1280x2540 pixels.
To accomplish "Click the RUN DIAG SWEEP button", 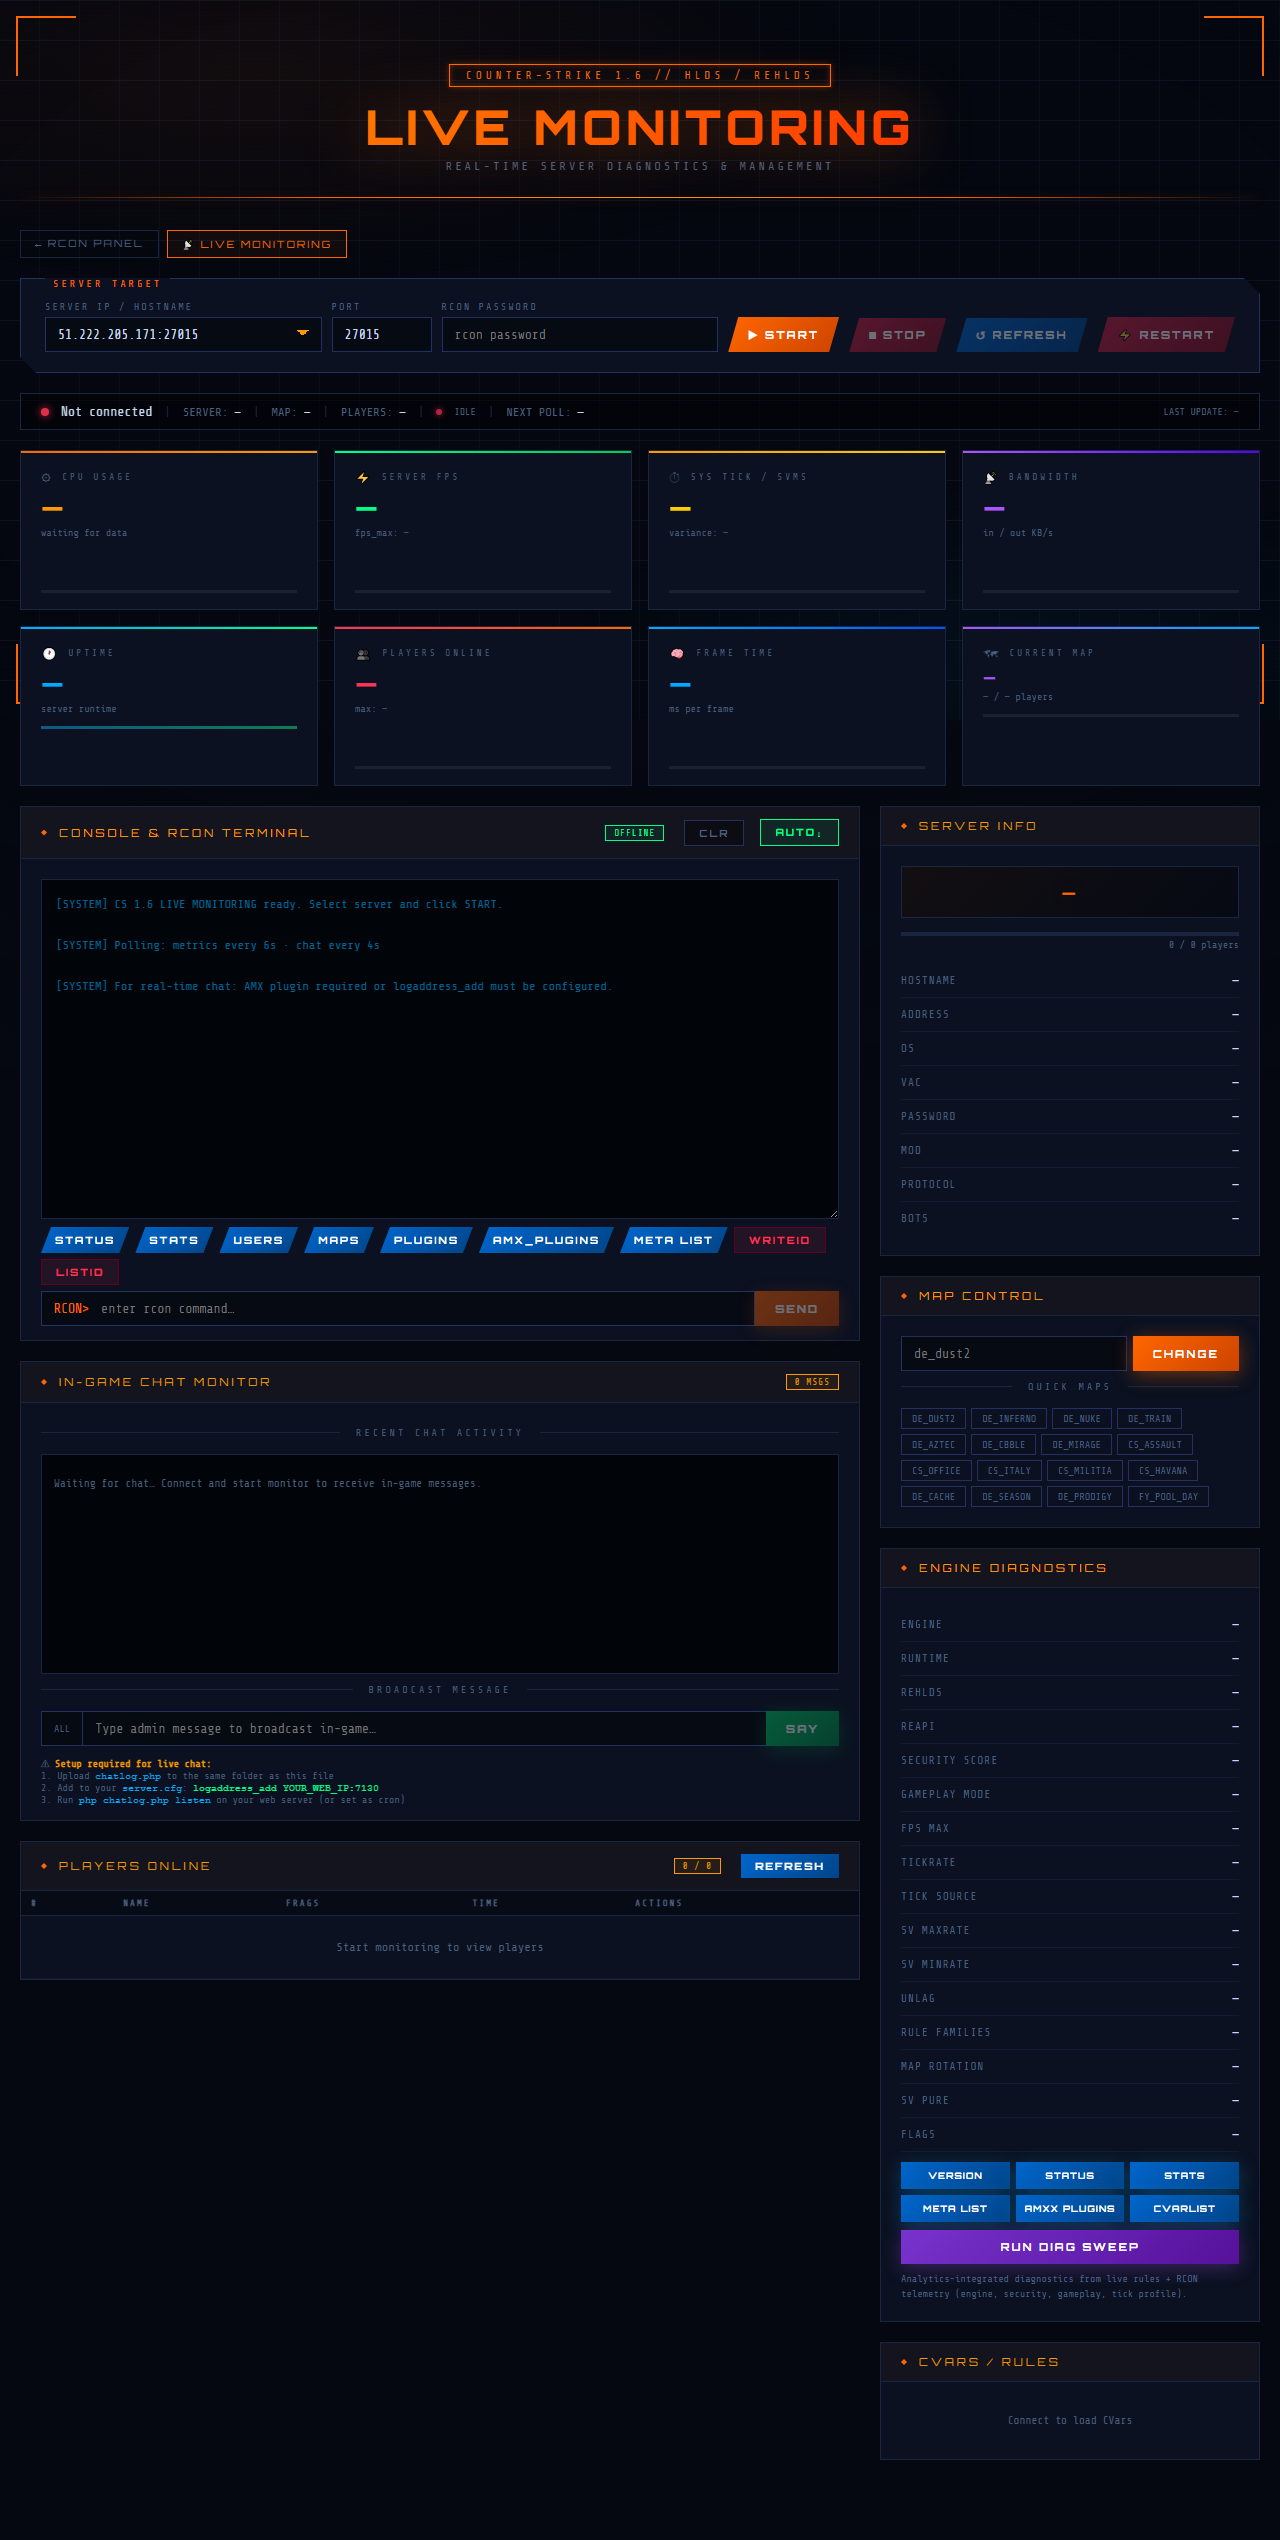I will point(1070,2247).
